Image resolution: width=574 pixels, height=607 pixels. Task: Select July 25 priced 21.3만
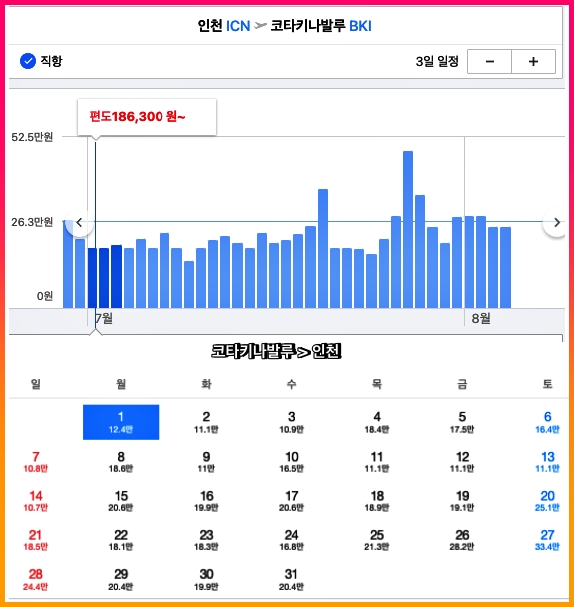[377, 540]
